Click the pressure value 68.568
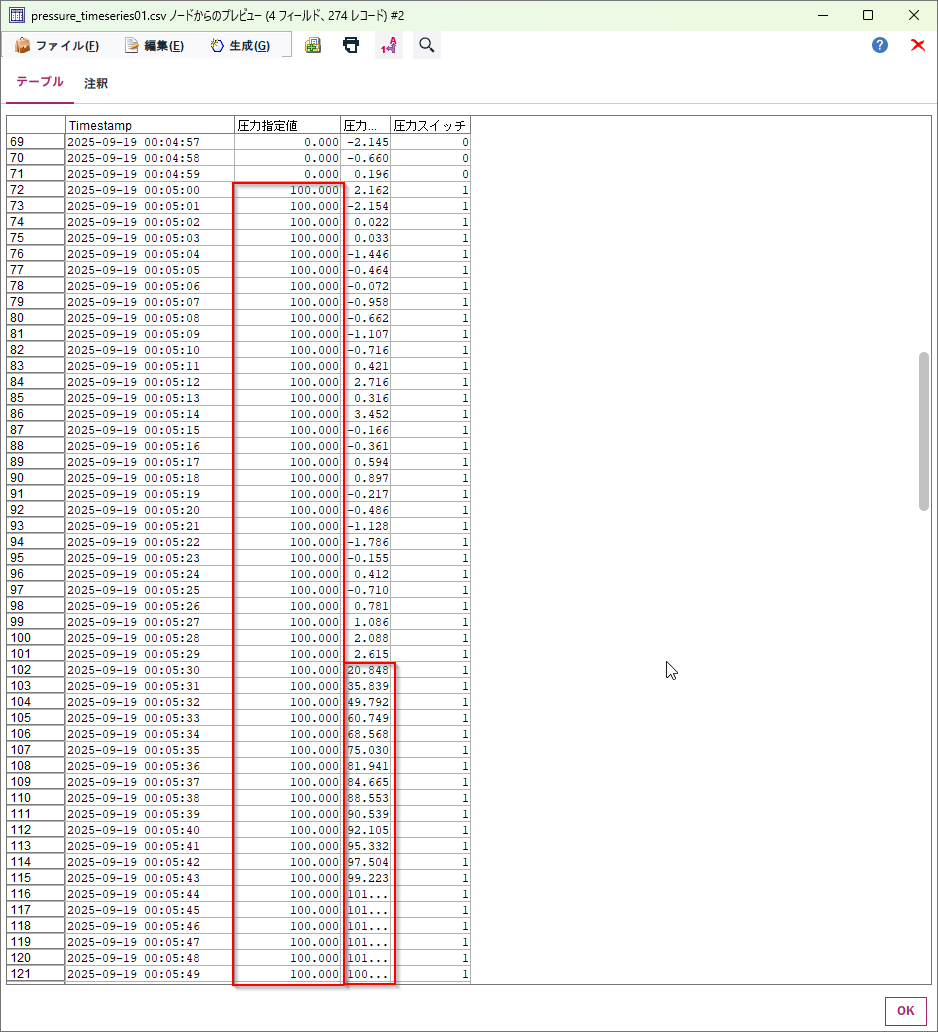The image size is (938, 1032). 368,734
